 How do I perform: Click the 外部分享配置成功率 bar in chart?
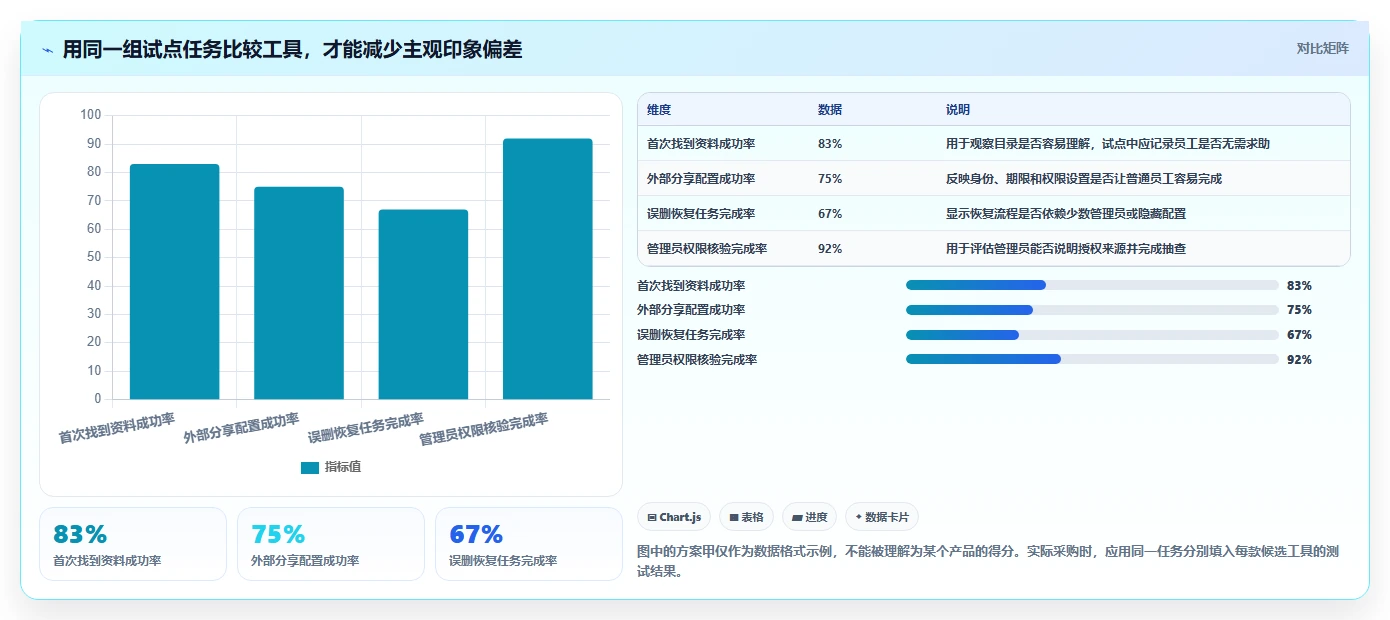tap(299, 293)
